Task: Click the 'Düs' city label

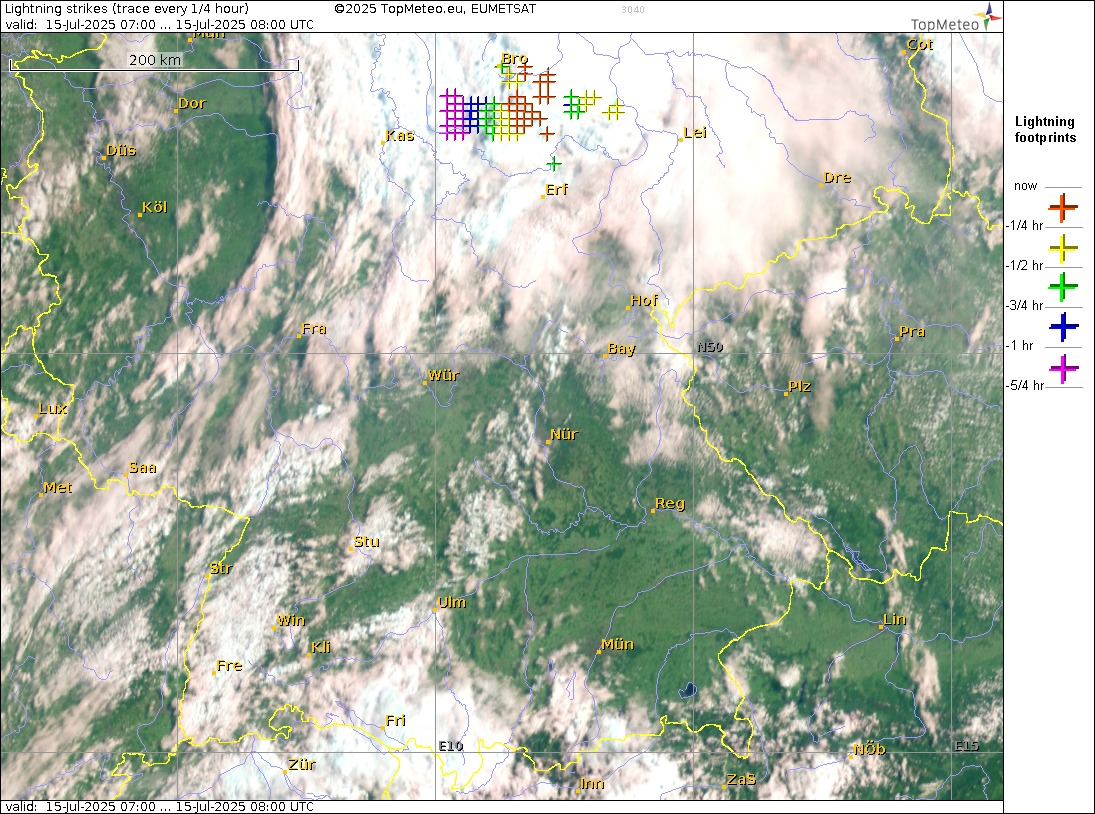Action: [121, 150]
